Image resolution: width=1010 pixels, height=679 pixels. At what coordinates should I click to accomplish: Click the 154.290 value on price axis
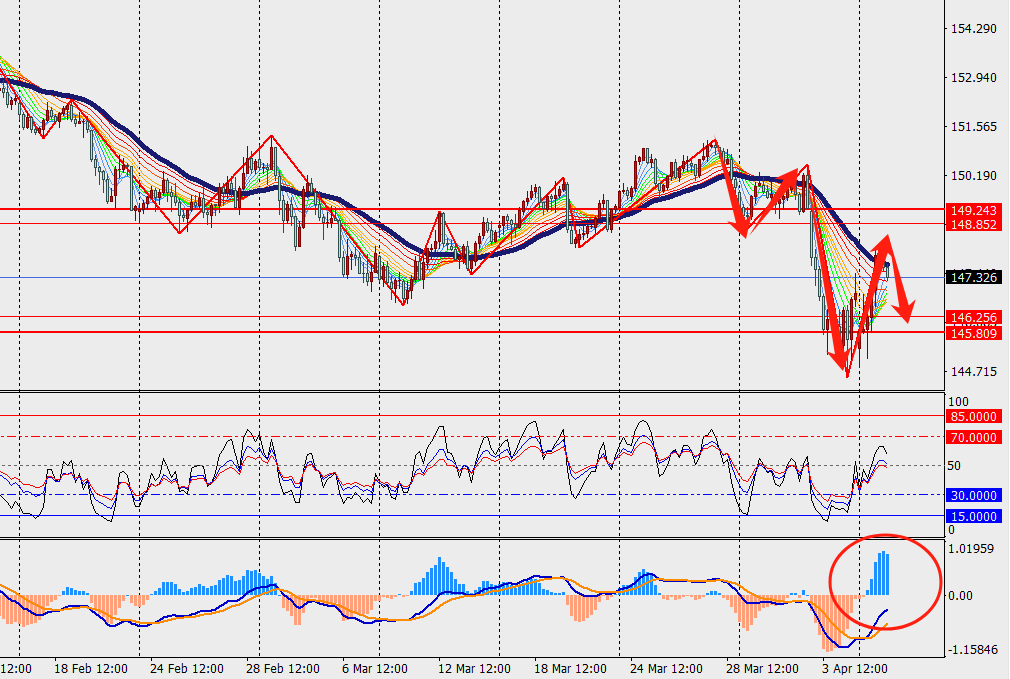(973, 29)
